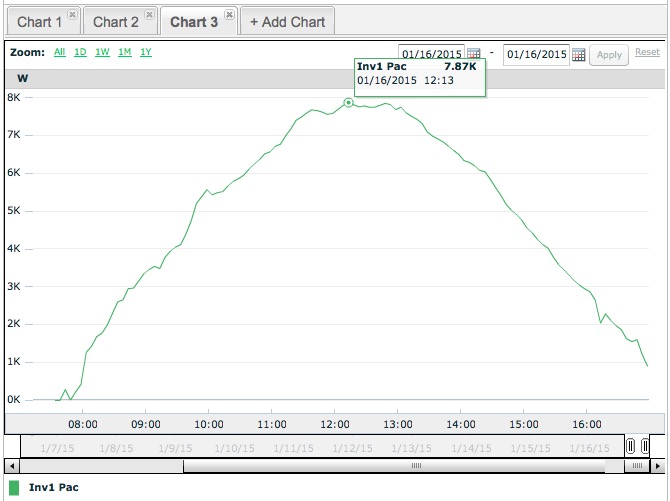Click into the start date field
The image size is (670, 501).
(x=432, y=54)
